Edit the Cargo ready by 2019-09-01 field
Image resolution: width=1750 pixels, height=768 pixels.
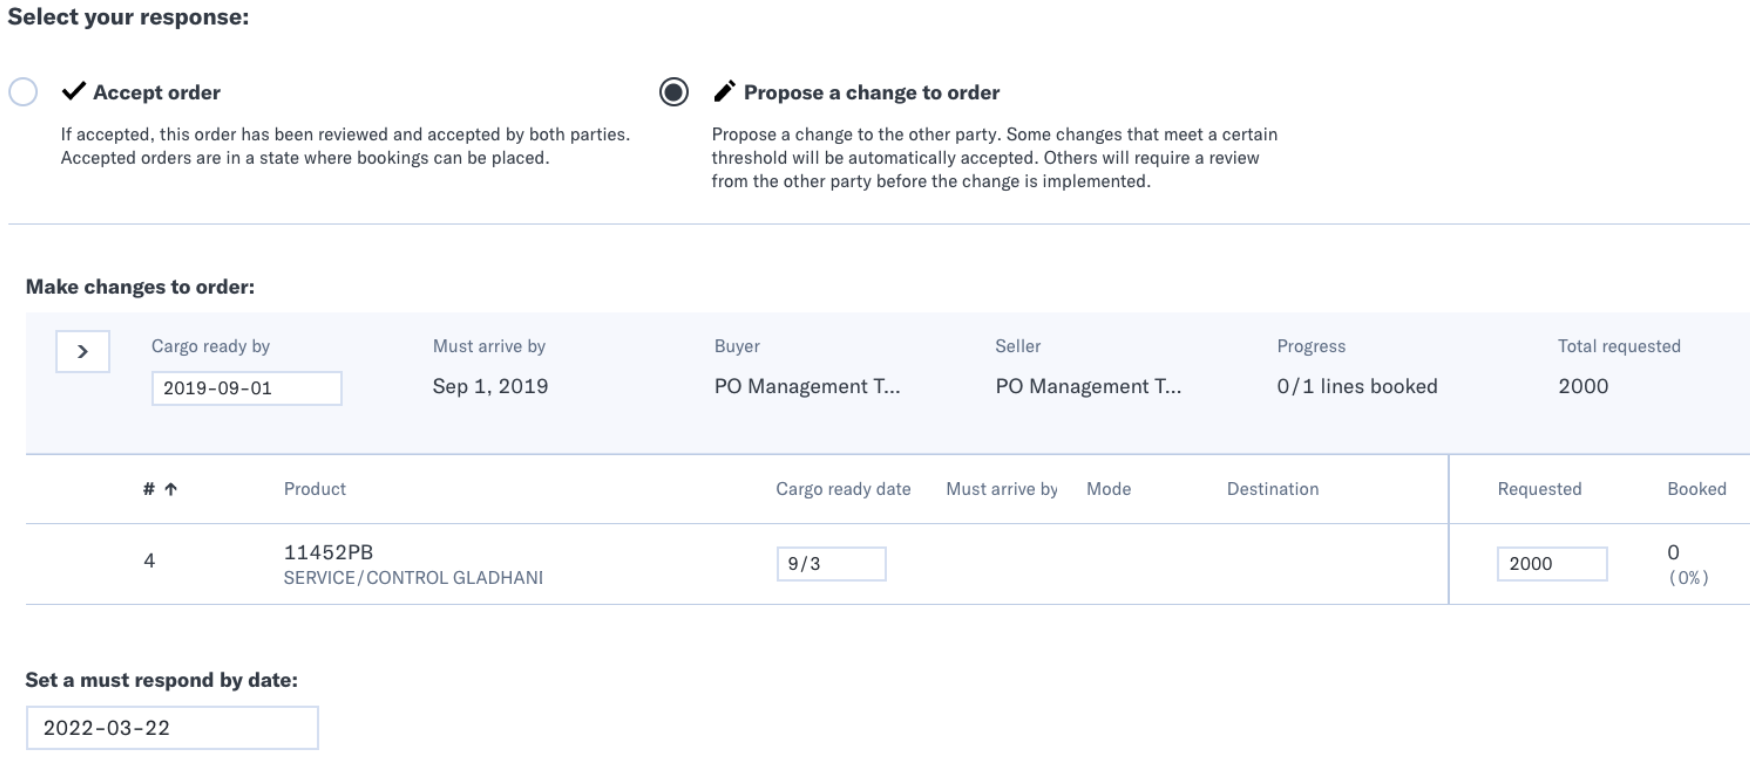tap(247, 388)
